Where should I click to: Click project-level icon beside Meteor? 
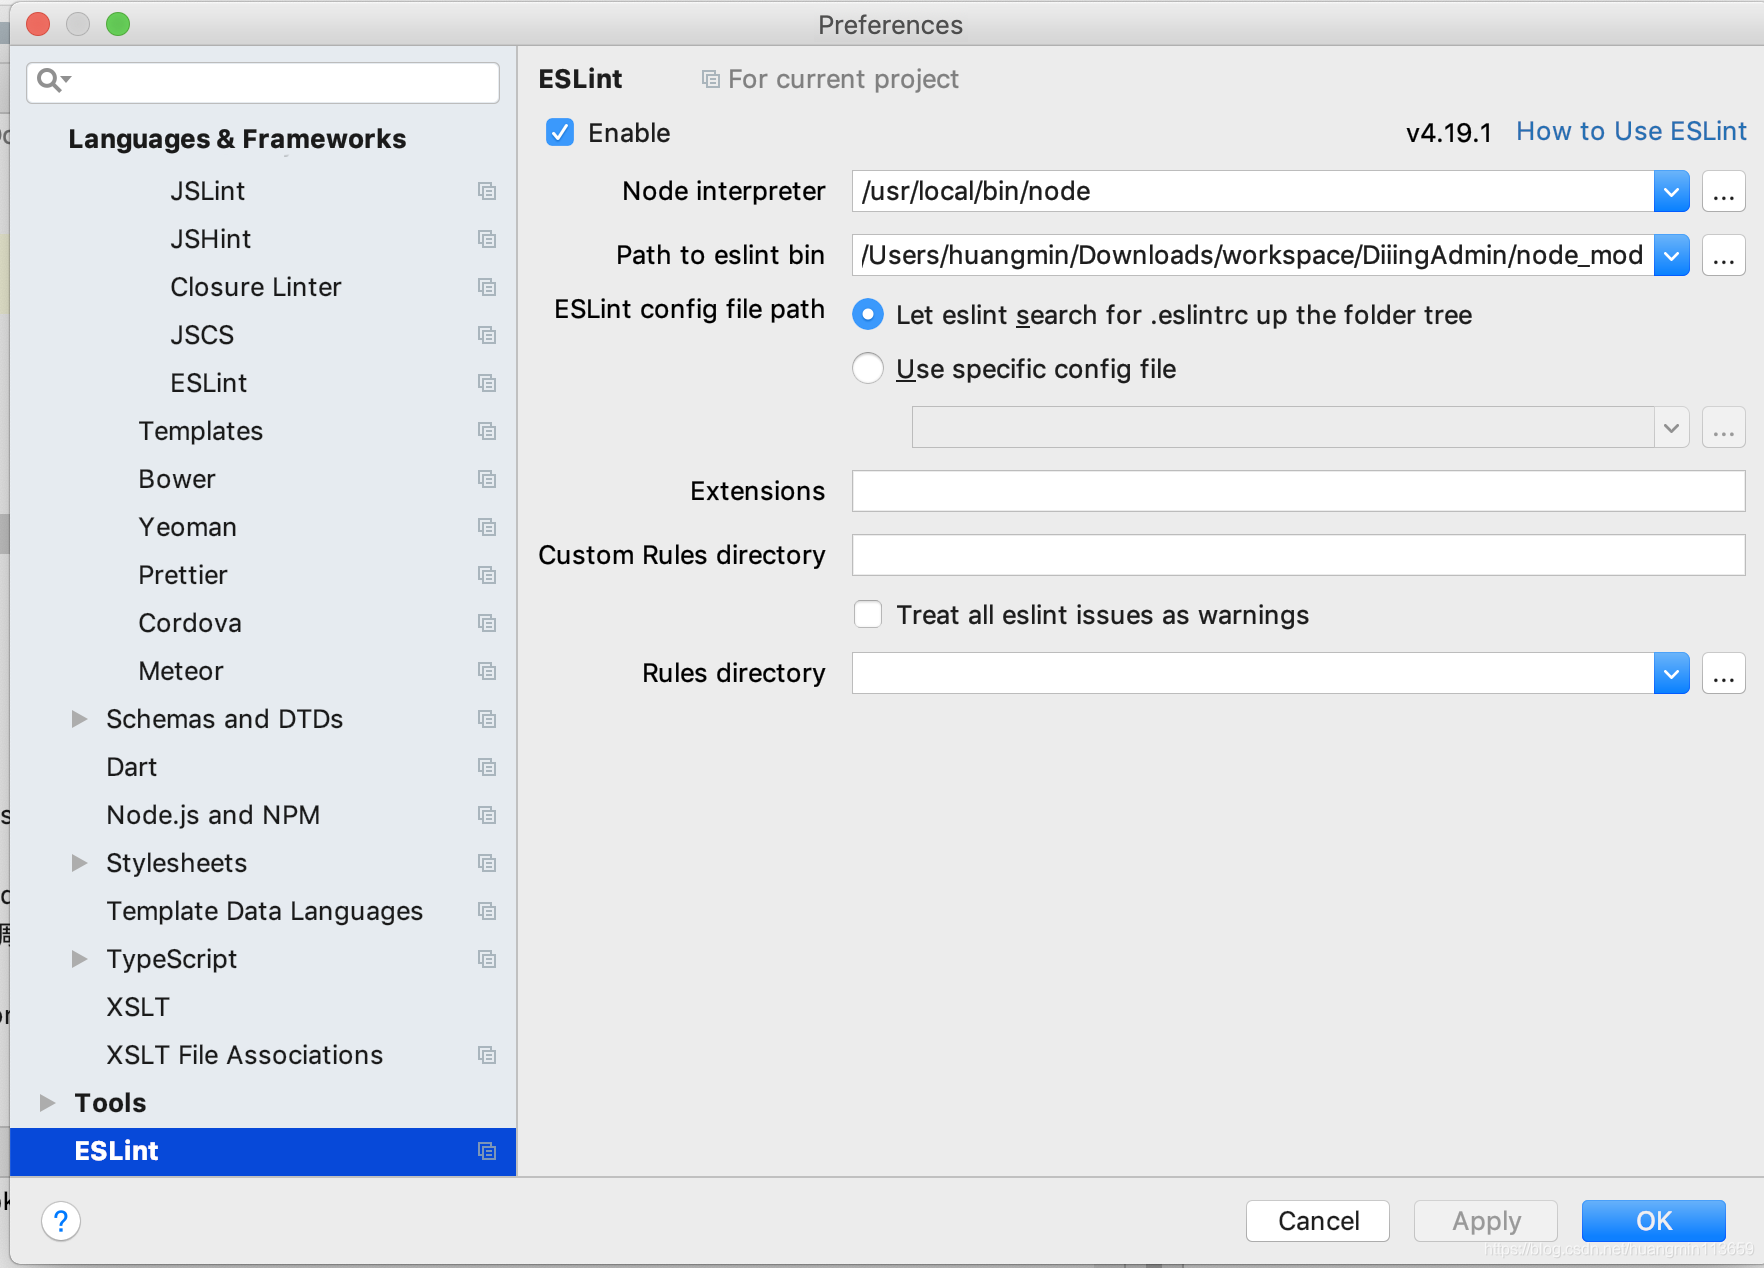click(487, 671)
